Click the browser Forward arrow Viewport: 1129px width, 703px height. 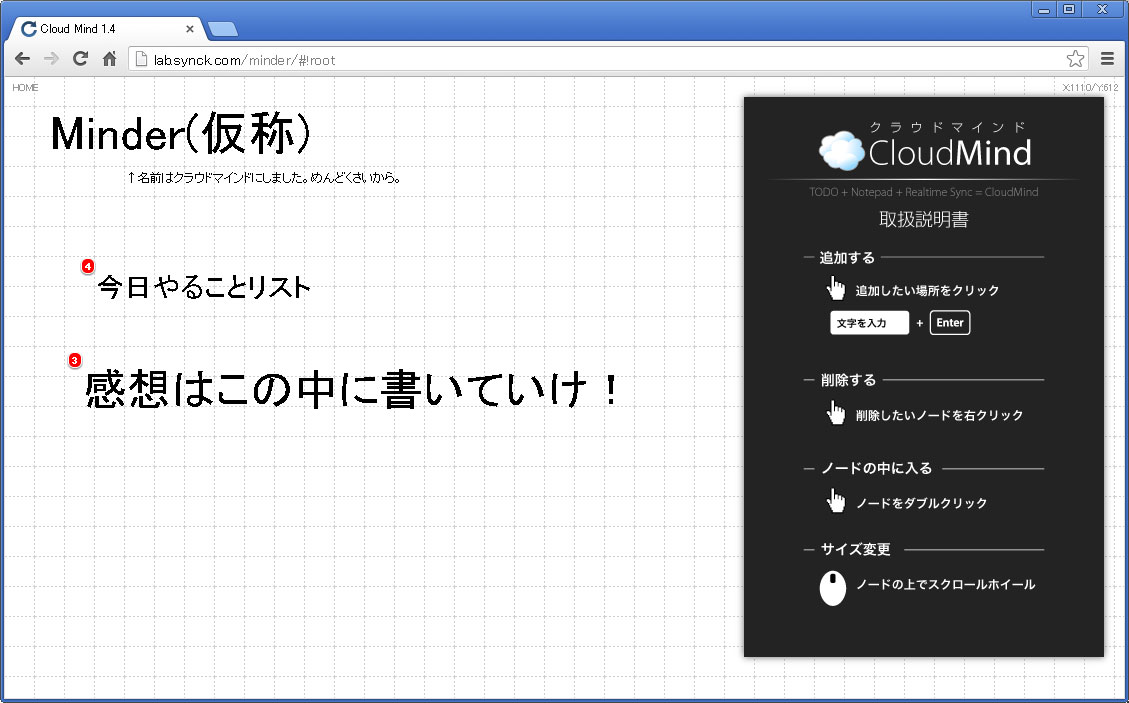(51, 59)
